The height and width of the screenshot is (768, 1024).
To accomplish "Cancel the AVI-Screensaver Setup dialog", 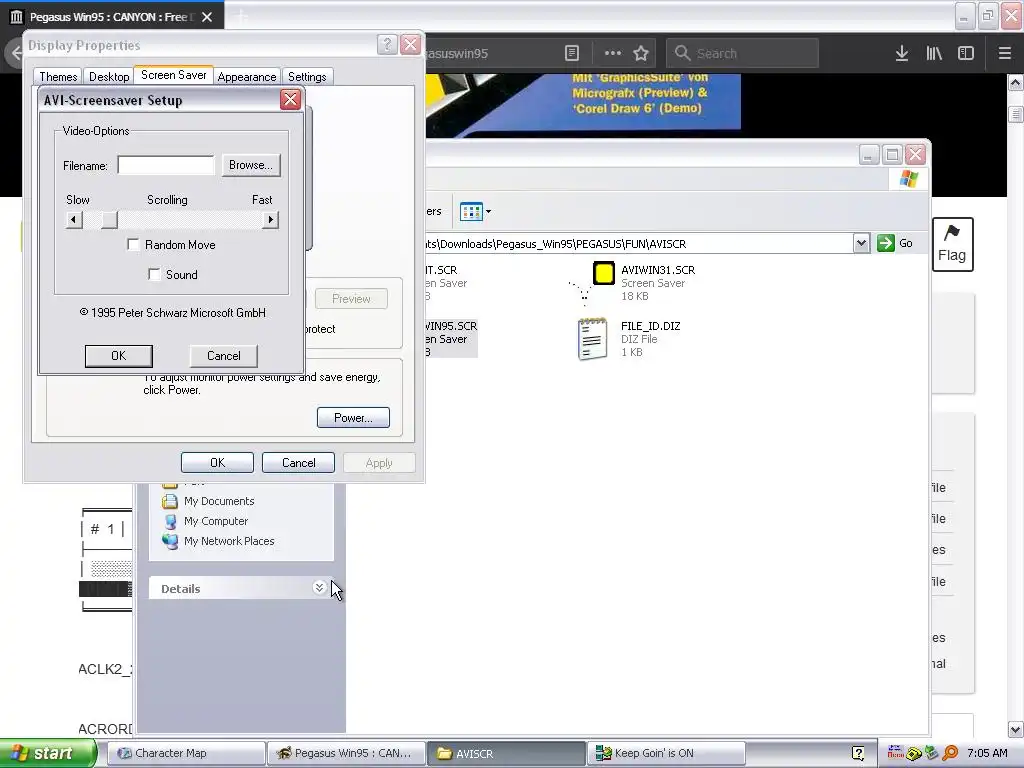I will point(224,356).
